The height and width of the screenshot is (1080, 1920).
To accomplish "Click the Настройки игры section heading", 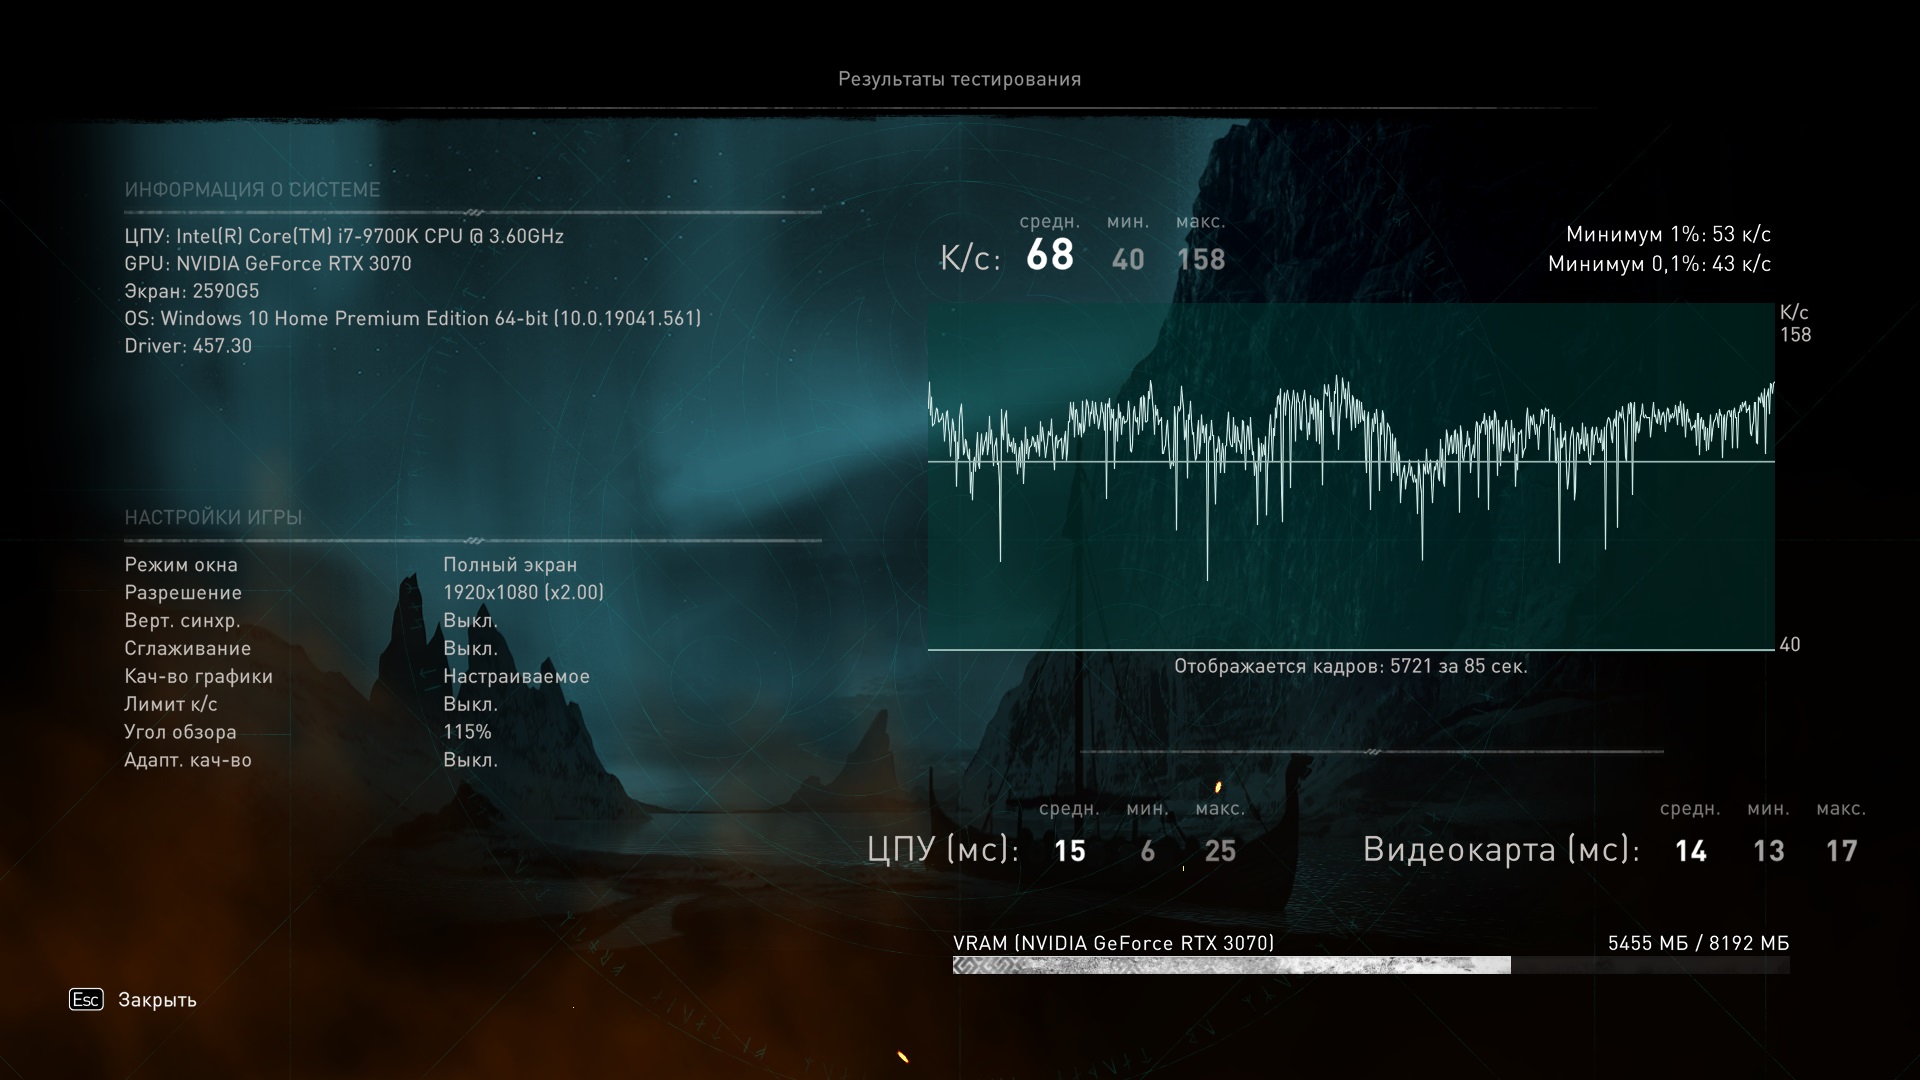I will coord(213,518).
